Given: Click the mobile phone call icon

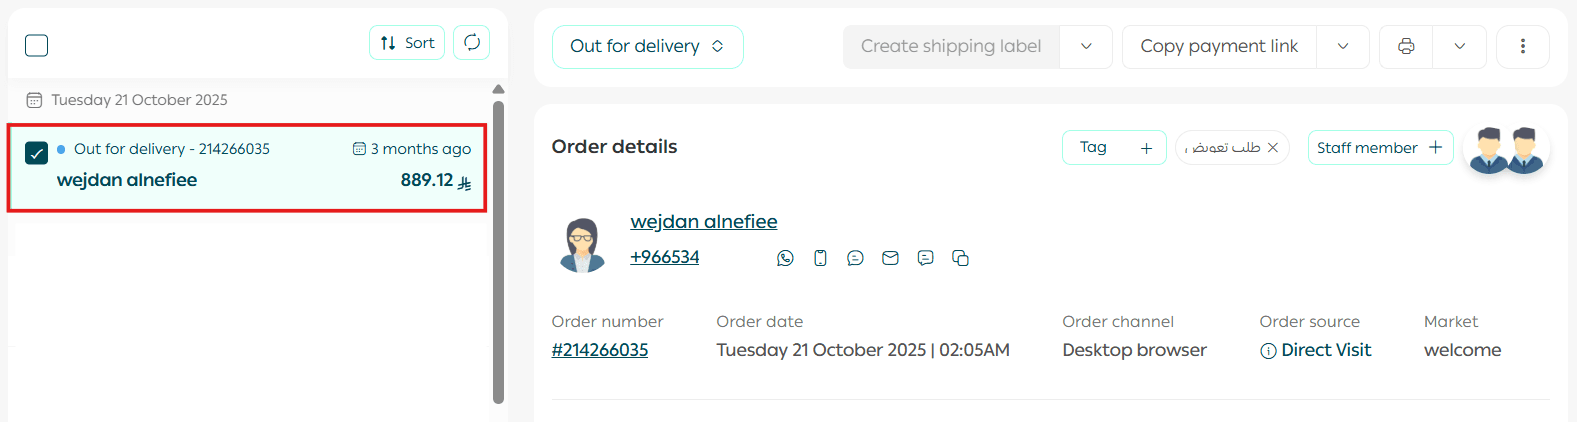Looking at the screenshot, I should coord(820,258).
